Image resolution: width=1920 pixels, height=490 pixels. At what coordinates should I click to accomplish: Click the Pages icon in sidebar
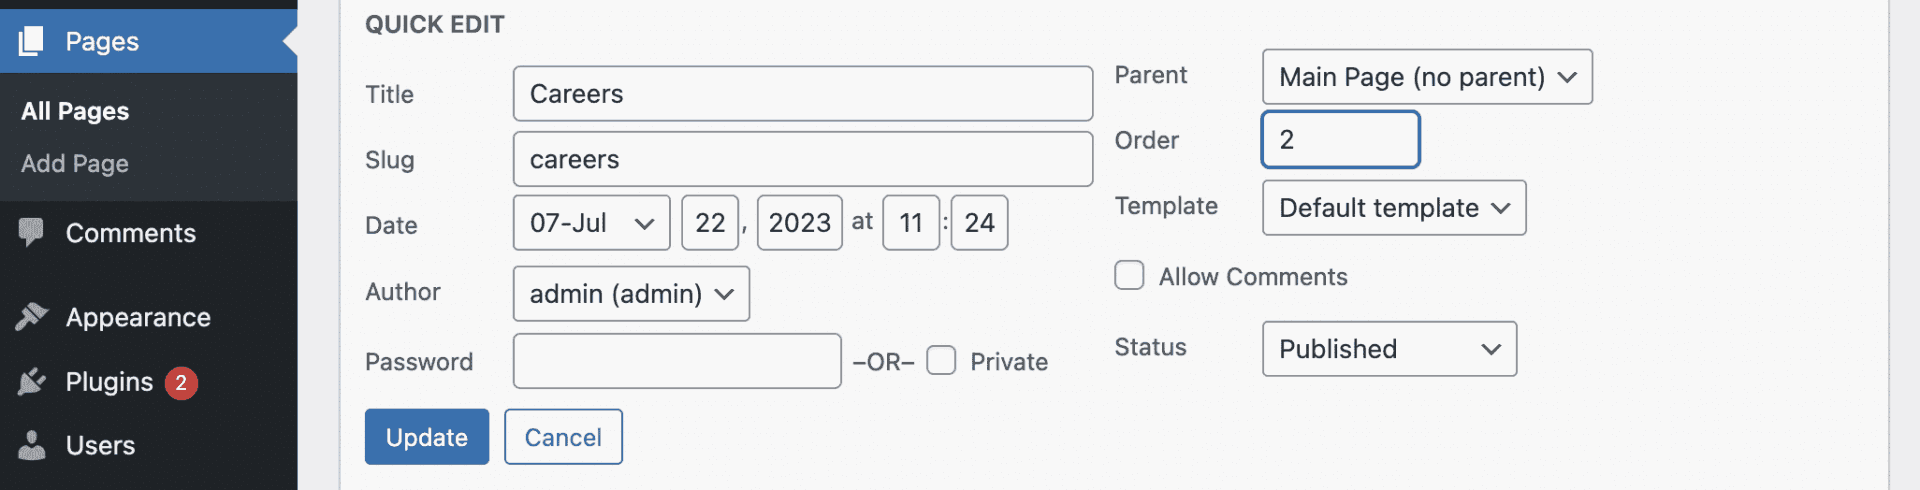coord(31,41)
